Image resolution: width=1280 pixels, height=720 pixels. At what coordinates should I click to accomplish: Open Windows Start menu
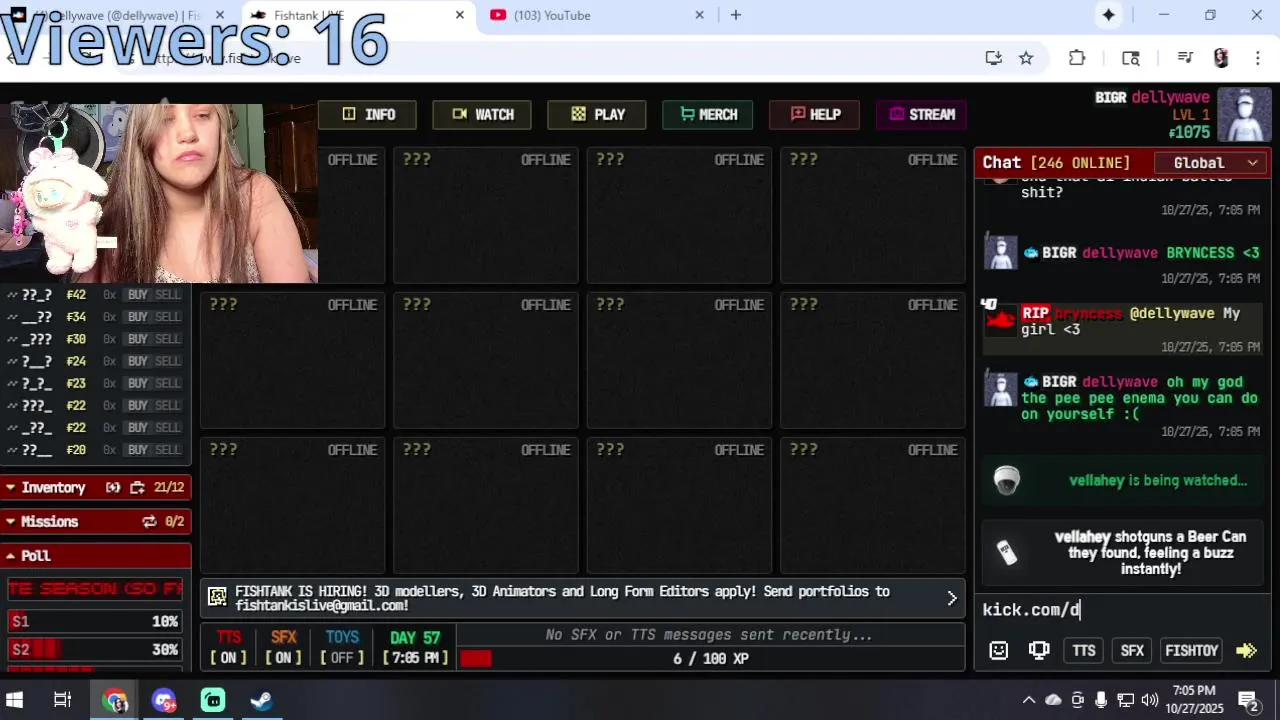15,700
